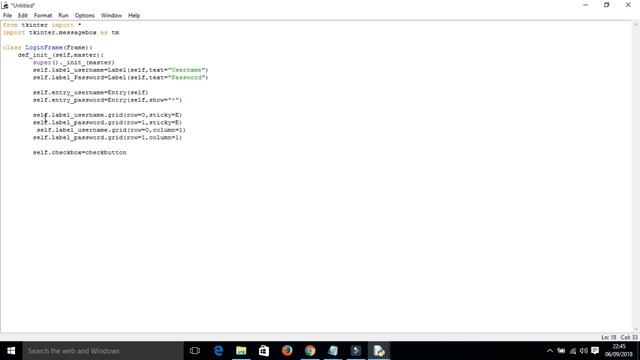Screen dimensions: 640x360
Task: Click the 'def_init_(self,master):' line
Action: click(x=61, y=55)
